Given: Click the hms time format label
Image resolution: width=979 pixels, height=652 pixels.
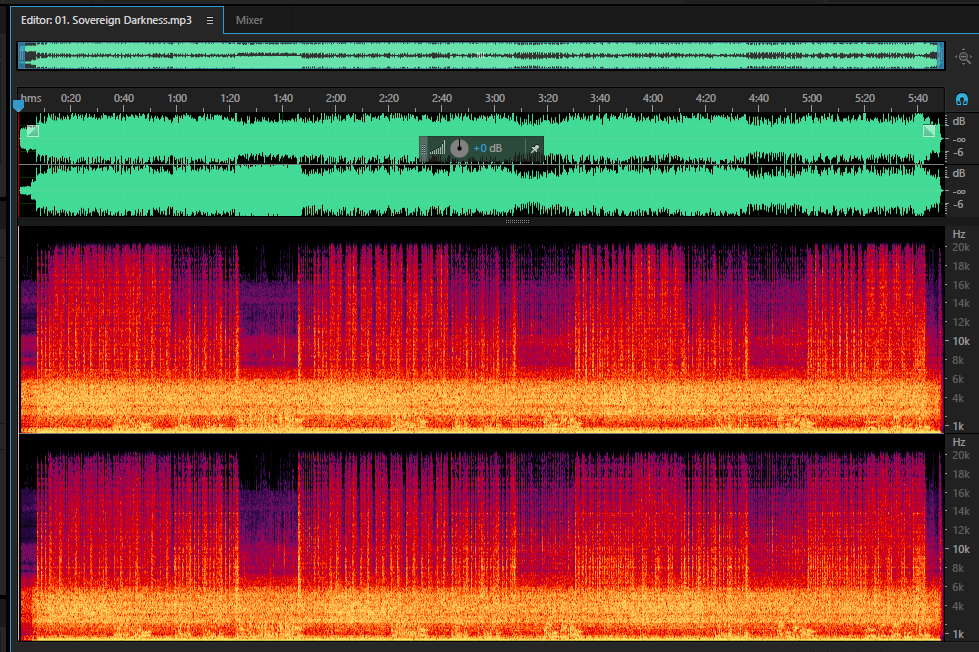Looking at the screenshot, I should (31, 98).
